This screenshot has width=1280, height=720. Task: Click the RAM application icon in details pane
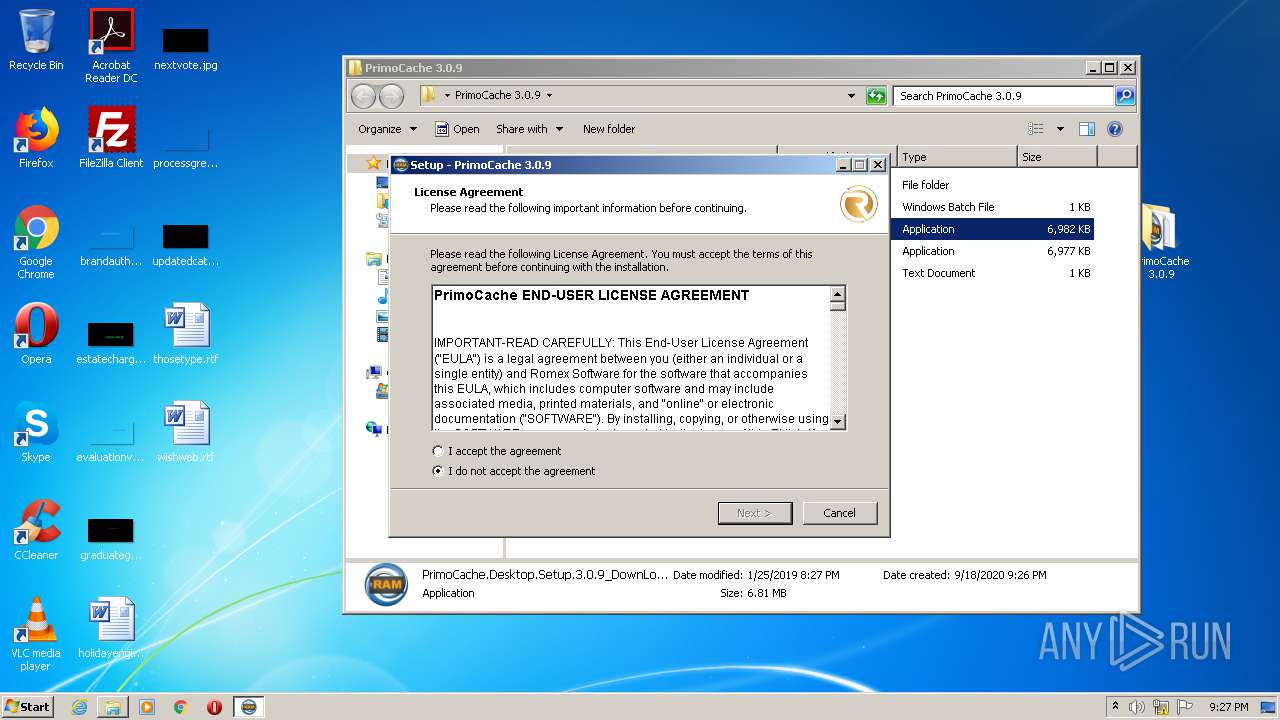tap(386, 584)
